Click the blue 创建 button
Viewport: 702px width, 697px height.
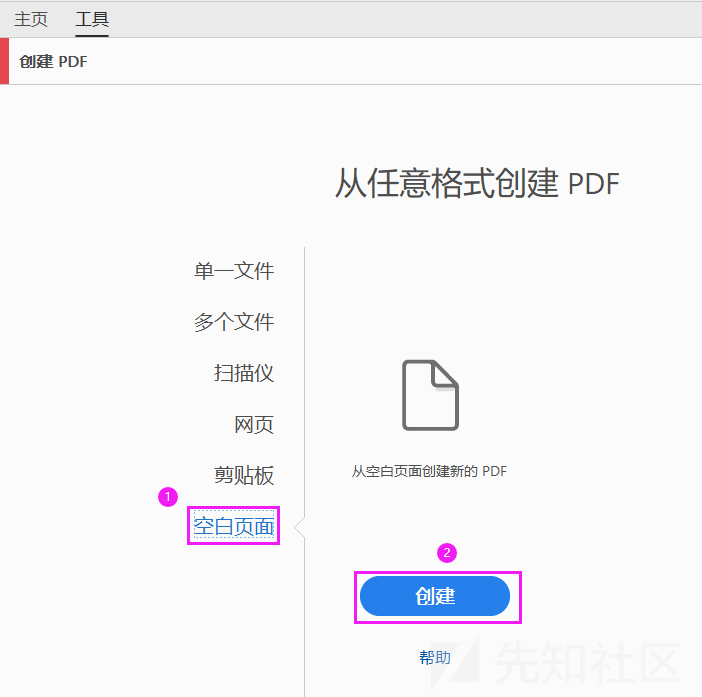click(435, 596)
